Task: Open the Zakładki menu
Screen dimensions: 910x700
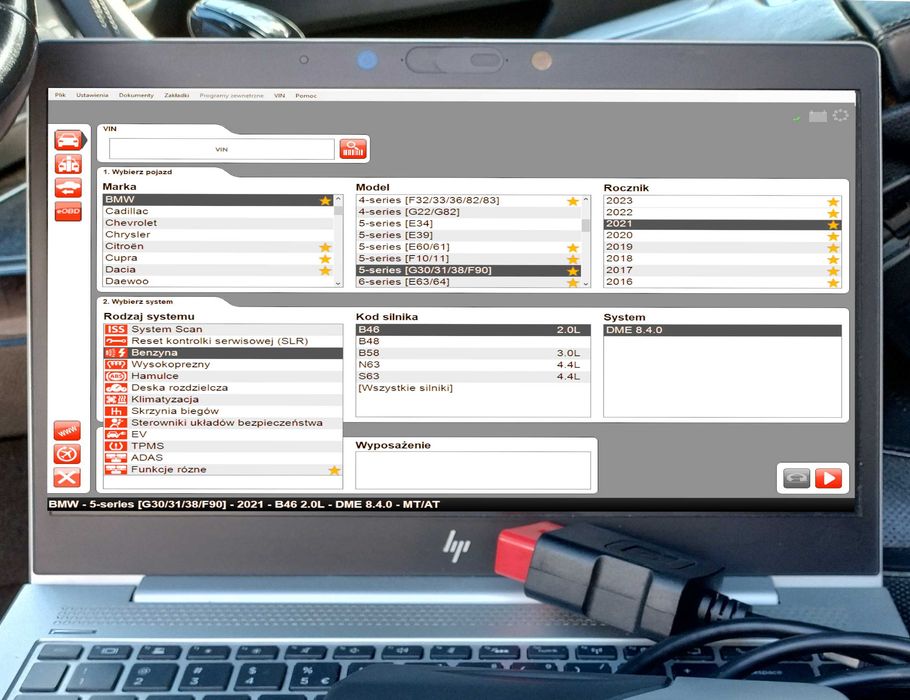Action: coord(177,95)
